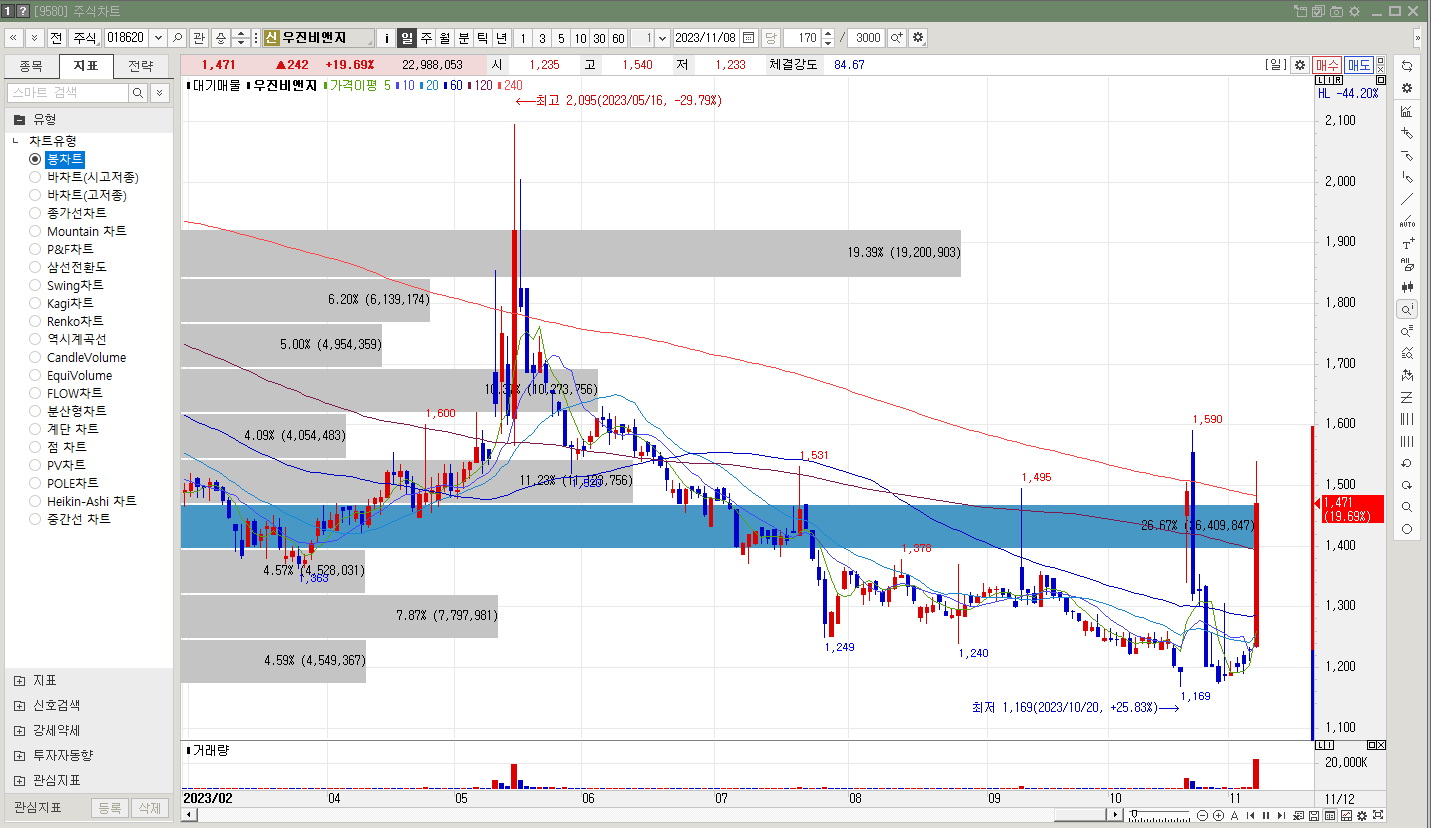Screen dimensions: 1431x828
Task: Click the double-left arrow at toolbar start
Action: point(14,38)
